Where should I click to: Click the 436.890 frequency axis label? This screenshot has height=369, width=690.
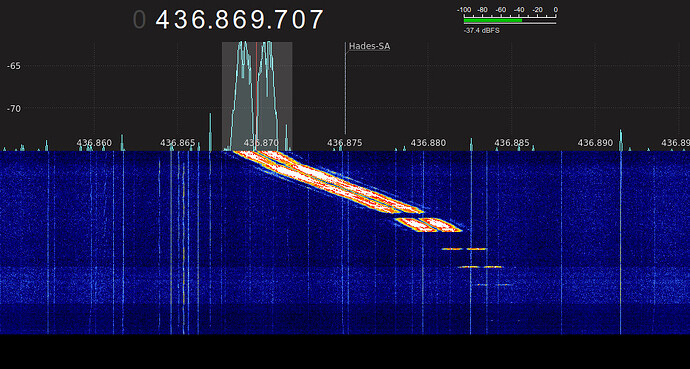595,143
